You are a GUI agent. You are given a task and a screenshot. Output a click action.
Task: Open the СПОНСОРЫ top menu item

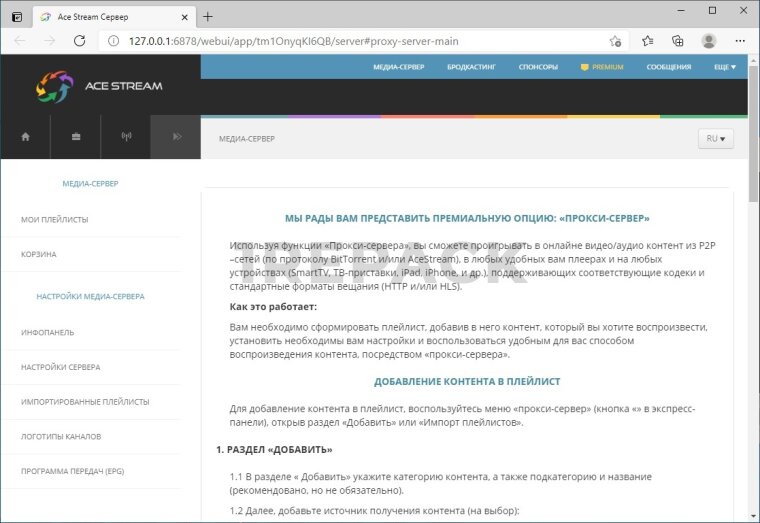(x=538, y=67)
